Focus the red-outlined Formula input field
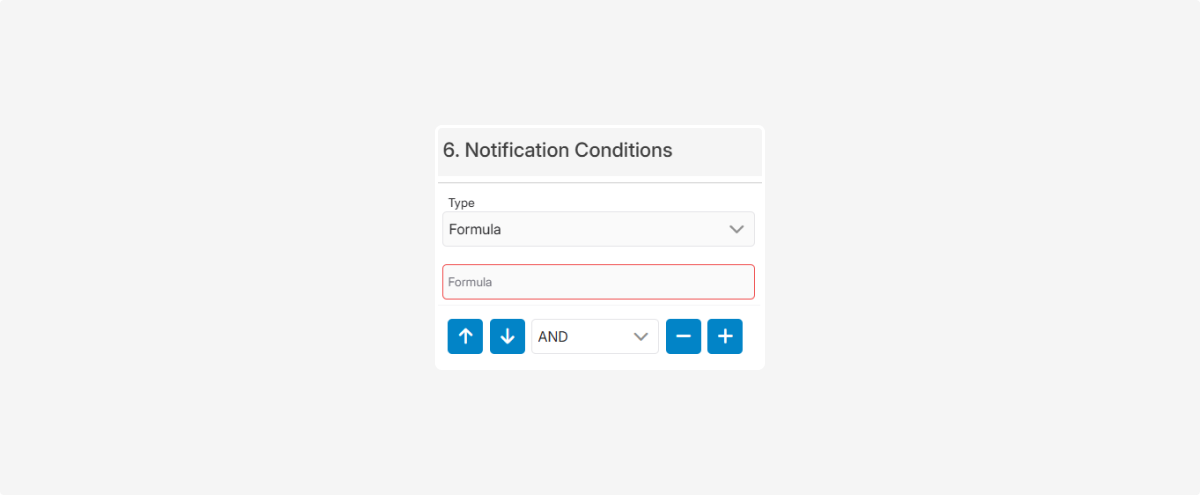Screen dimensions: 1200x495 [x=598, y=282]
